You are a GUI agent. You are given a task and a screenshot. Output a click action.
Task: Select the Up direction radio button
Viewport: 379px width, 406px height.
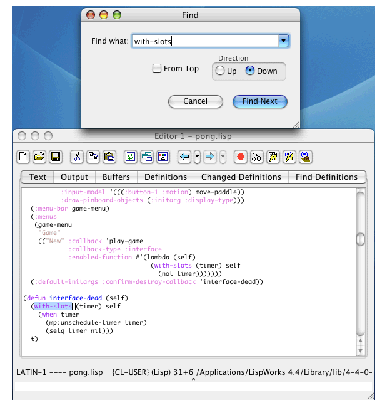coord(220,71)
